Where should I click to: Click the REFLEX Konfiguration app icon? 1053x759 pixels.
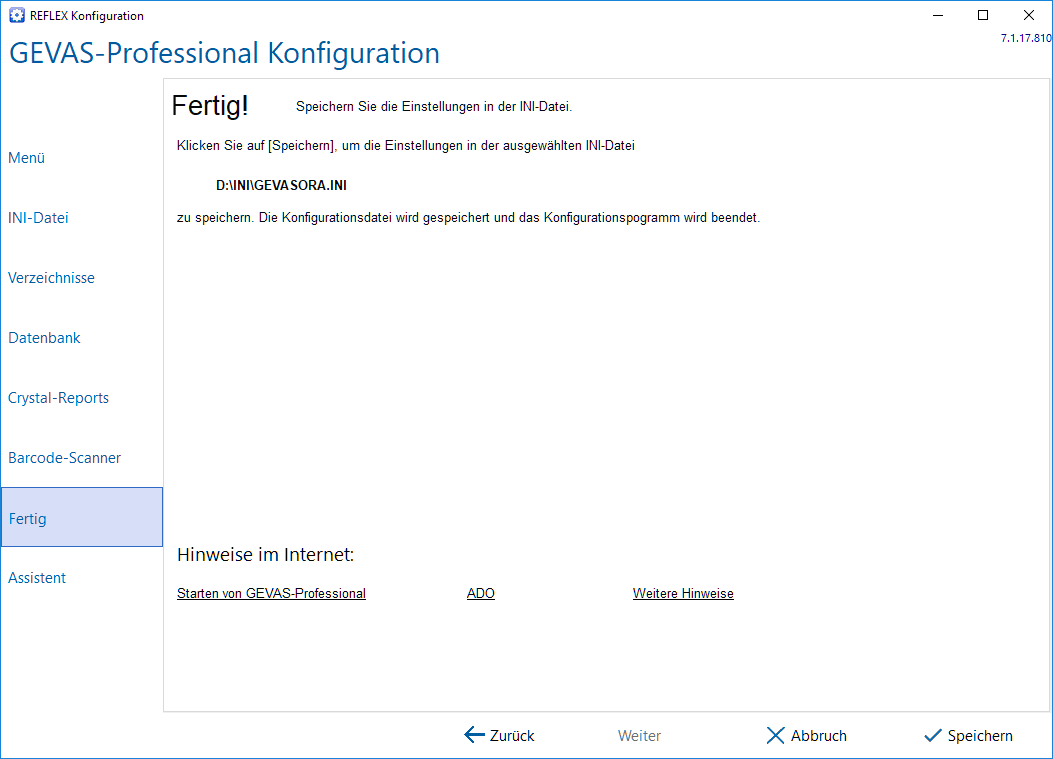click(17, 15)
